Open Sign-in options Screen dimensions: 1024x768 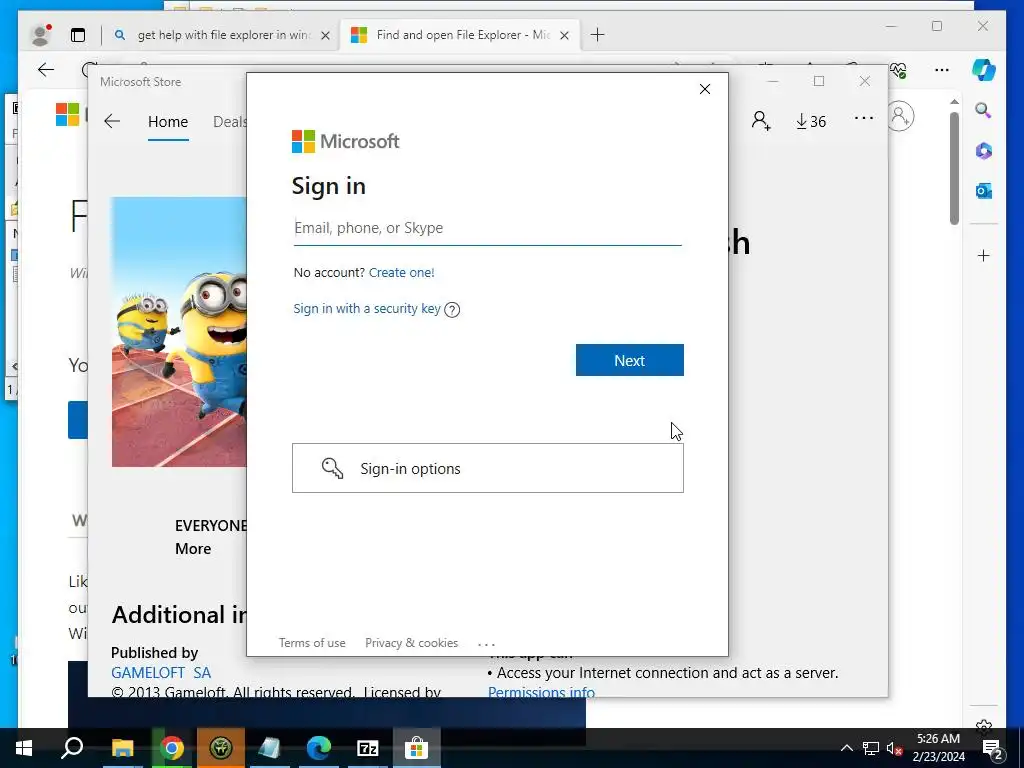click(x=488, y=468)
